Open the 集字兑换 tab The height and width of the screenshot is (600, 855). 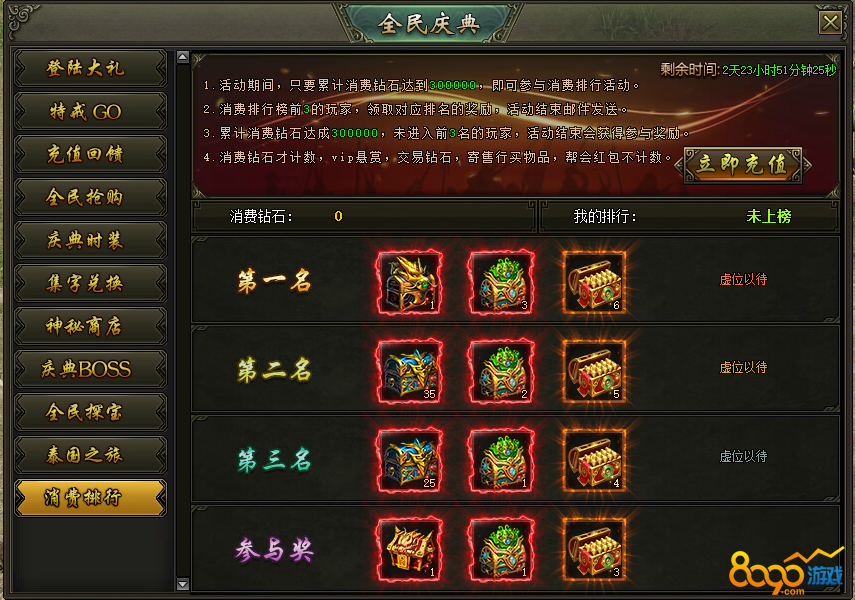pos(90,283)
